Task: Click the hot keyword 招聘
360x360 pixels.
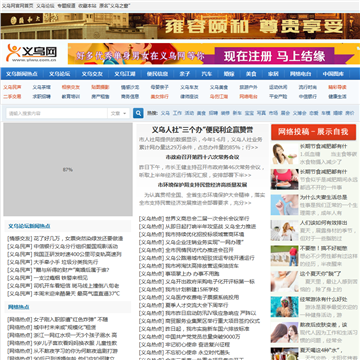Action: tap(213, 113)
